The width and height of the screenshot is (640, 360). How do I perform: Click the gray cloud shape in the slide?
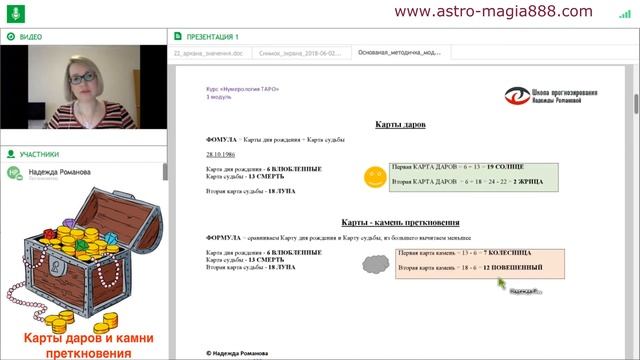[x=376, y=264]
